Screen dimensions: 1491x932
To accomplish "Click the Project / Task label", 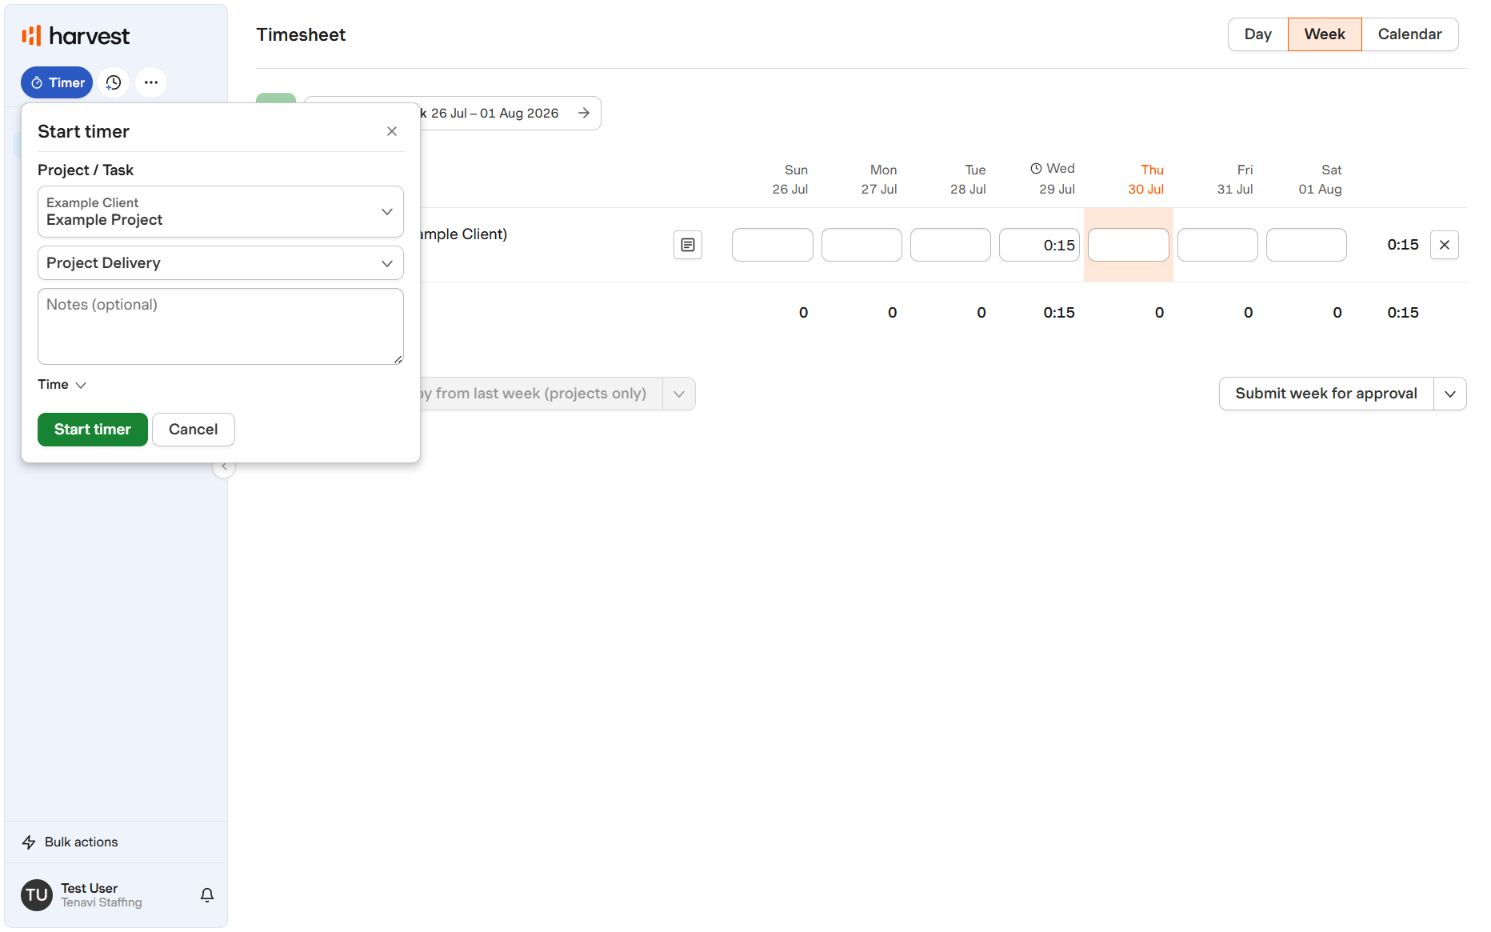I will pos(86,170).
